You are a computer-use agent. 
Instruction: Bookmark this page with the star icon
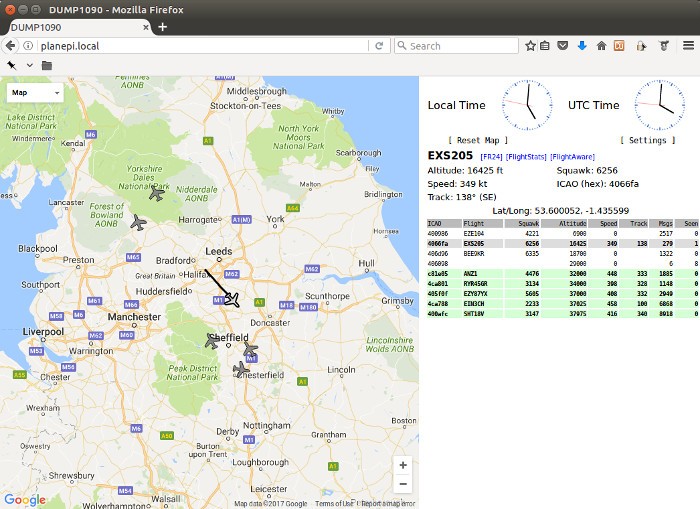pos(530,46)
